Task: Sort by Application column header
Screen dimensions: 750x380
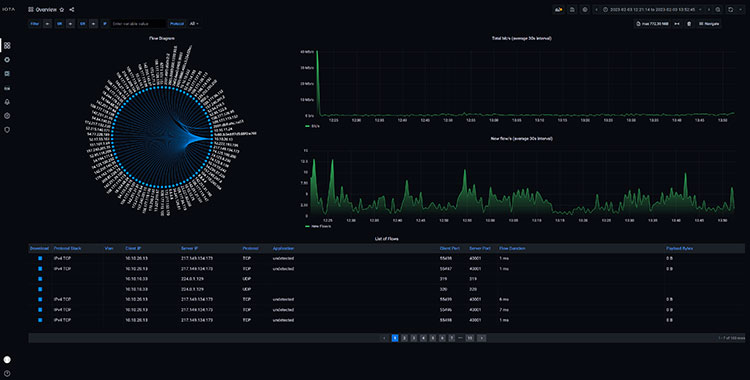Action: pyautogui.click(x=283, y=248)
